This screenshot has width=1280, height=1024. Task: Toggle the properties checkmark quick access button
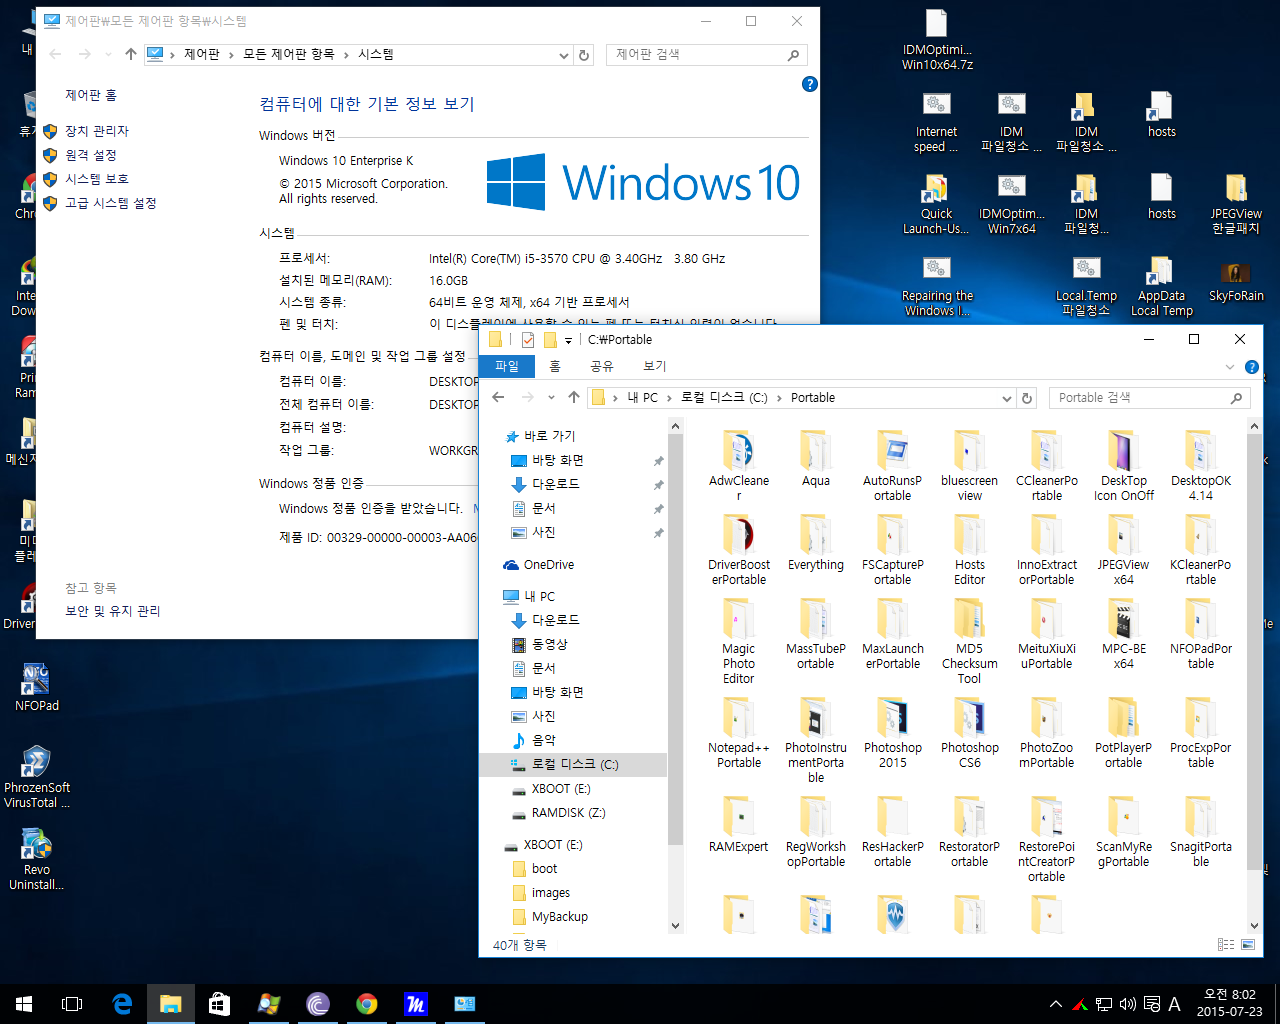(528, 340)
